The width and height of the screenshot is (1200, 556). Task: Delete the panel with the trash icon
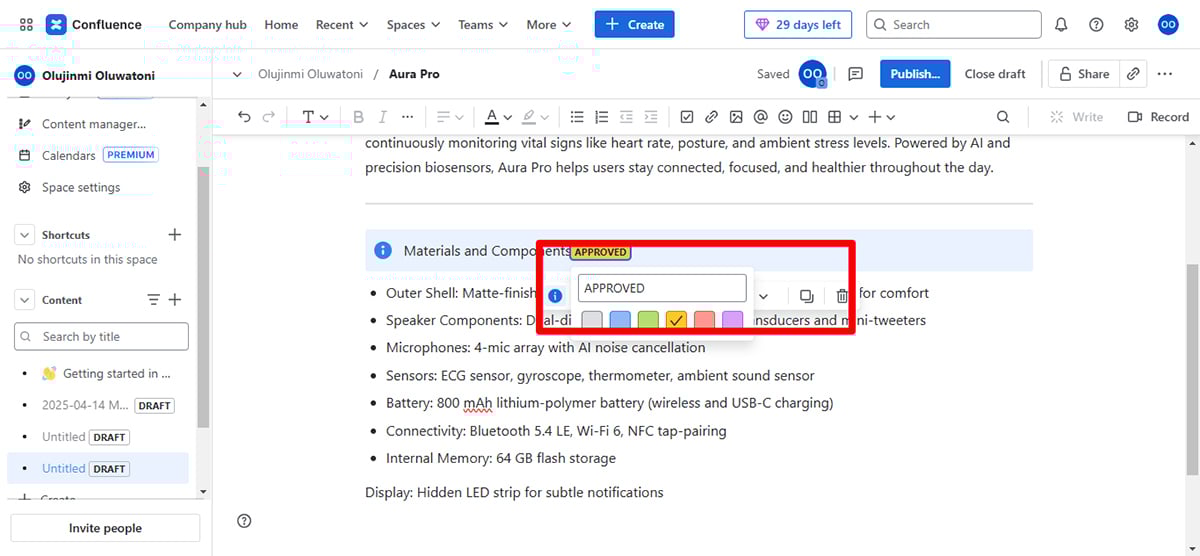point(842,296)
